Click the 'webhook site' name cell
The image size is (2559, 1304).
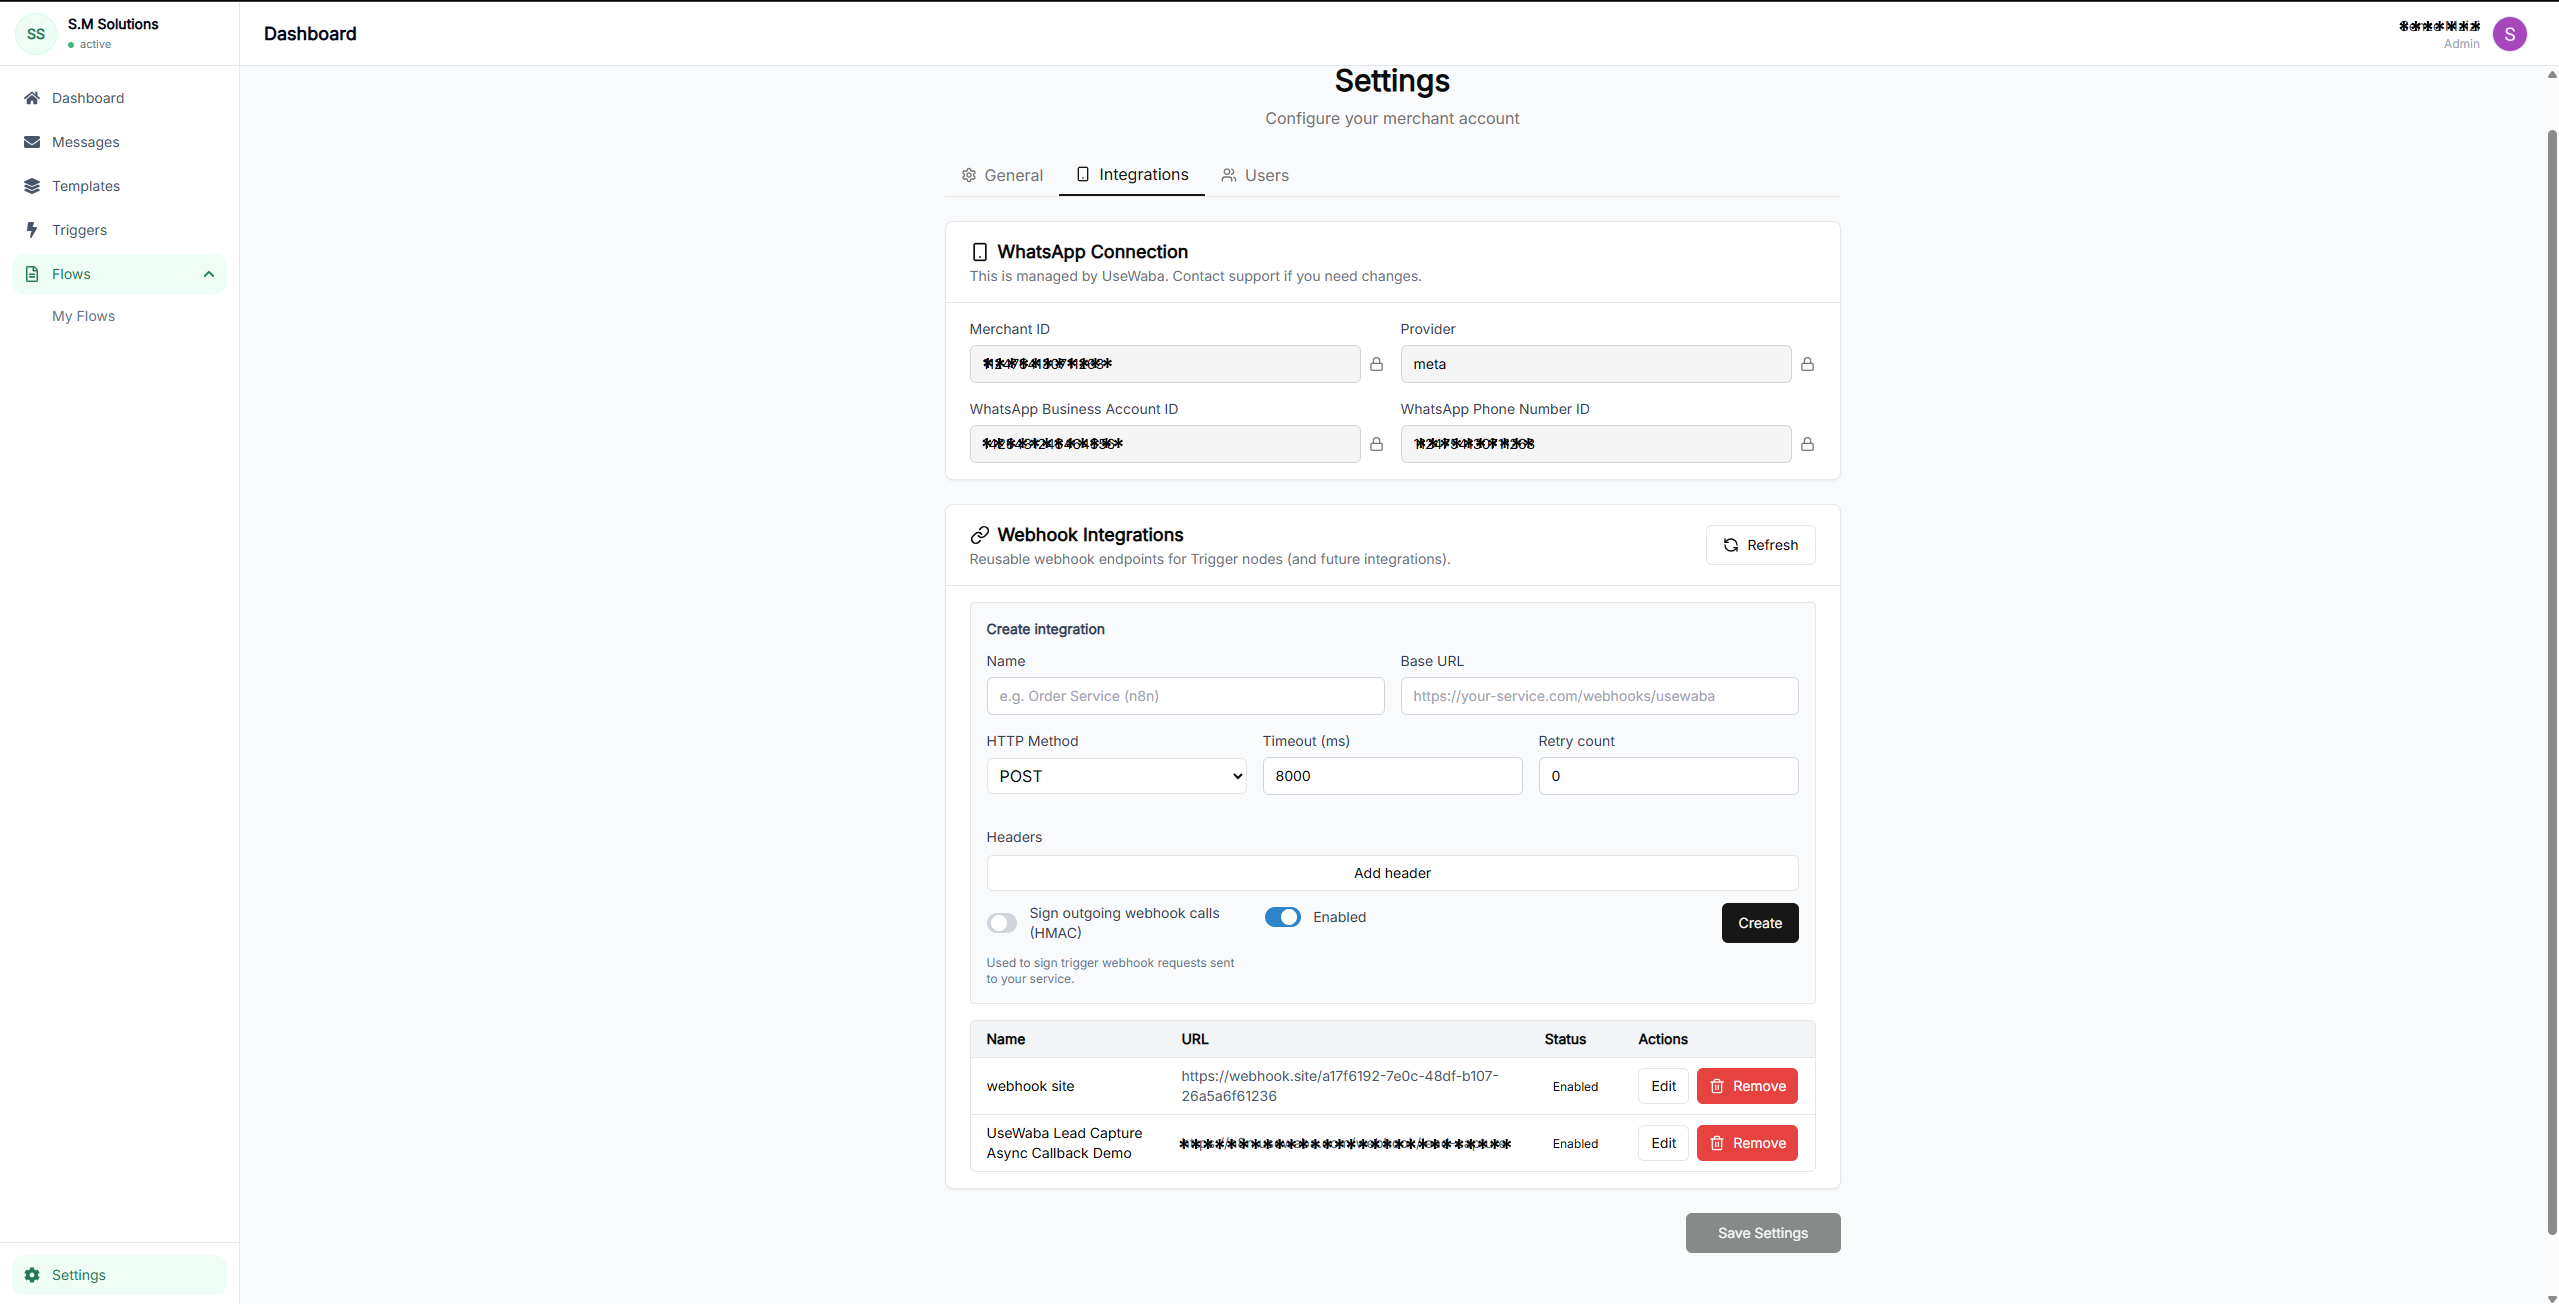1030,1086
